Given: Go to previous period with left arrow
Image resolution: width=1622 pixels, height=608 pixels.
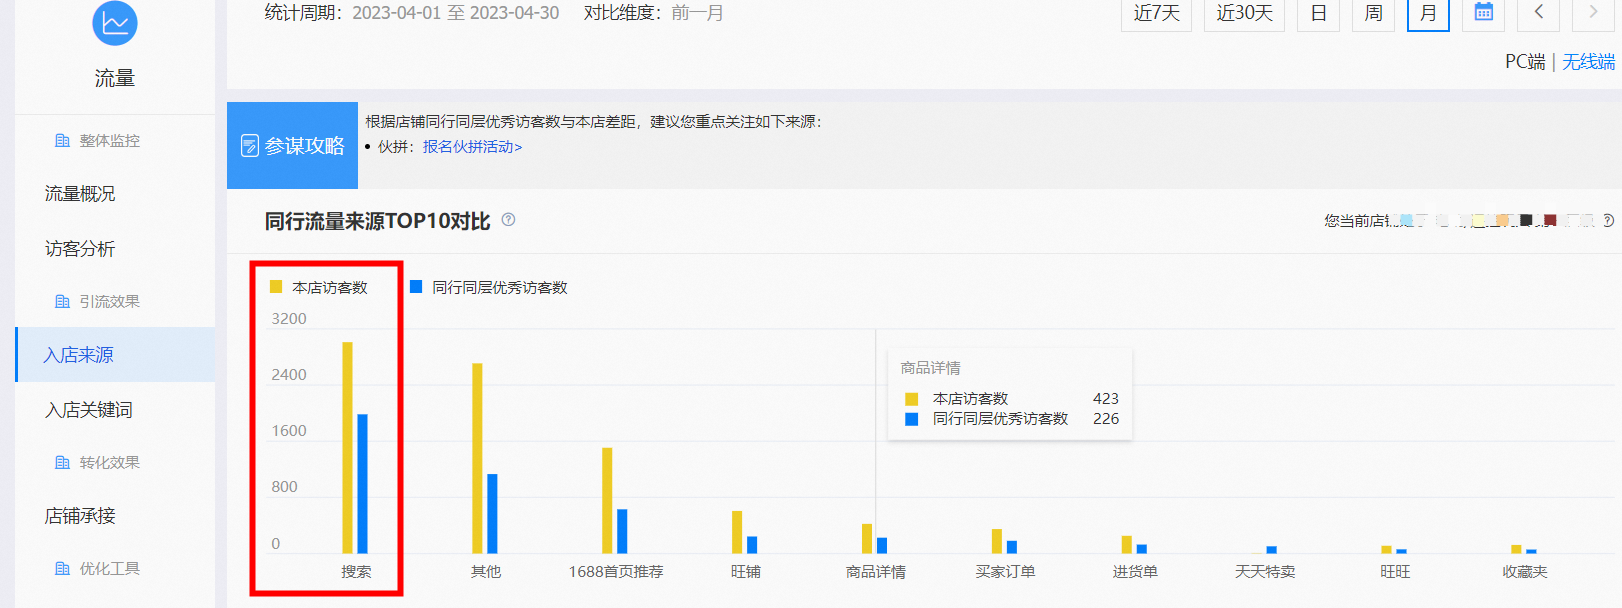Looking at the screenshot, I should click(1538, 12).
